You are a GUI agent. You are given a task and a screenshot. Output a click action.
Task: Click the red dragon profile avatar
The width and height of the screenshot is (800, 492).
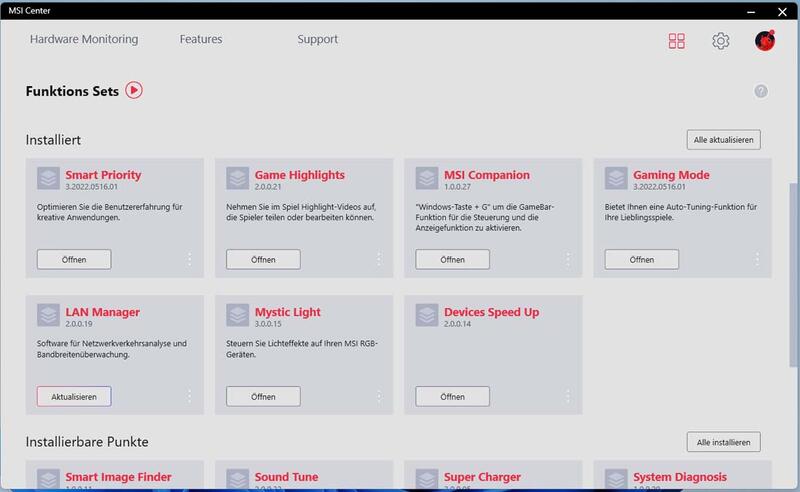[x=765, y=40]
